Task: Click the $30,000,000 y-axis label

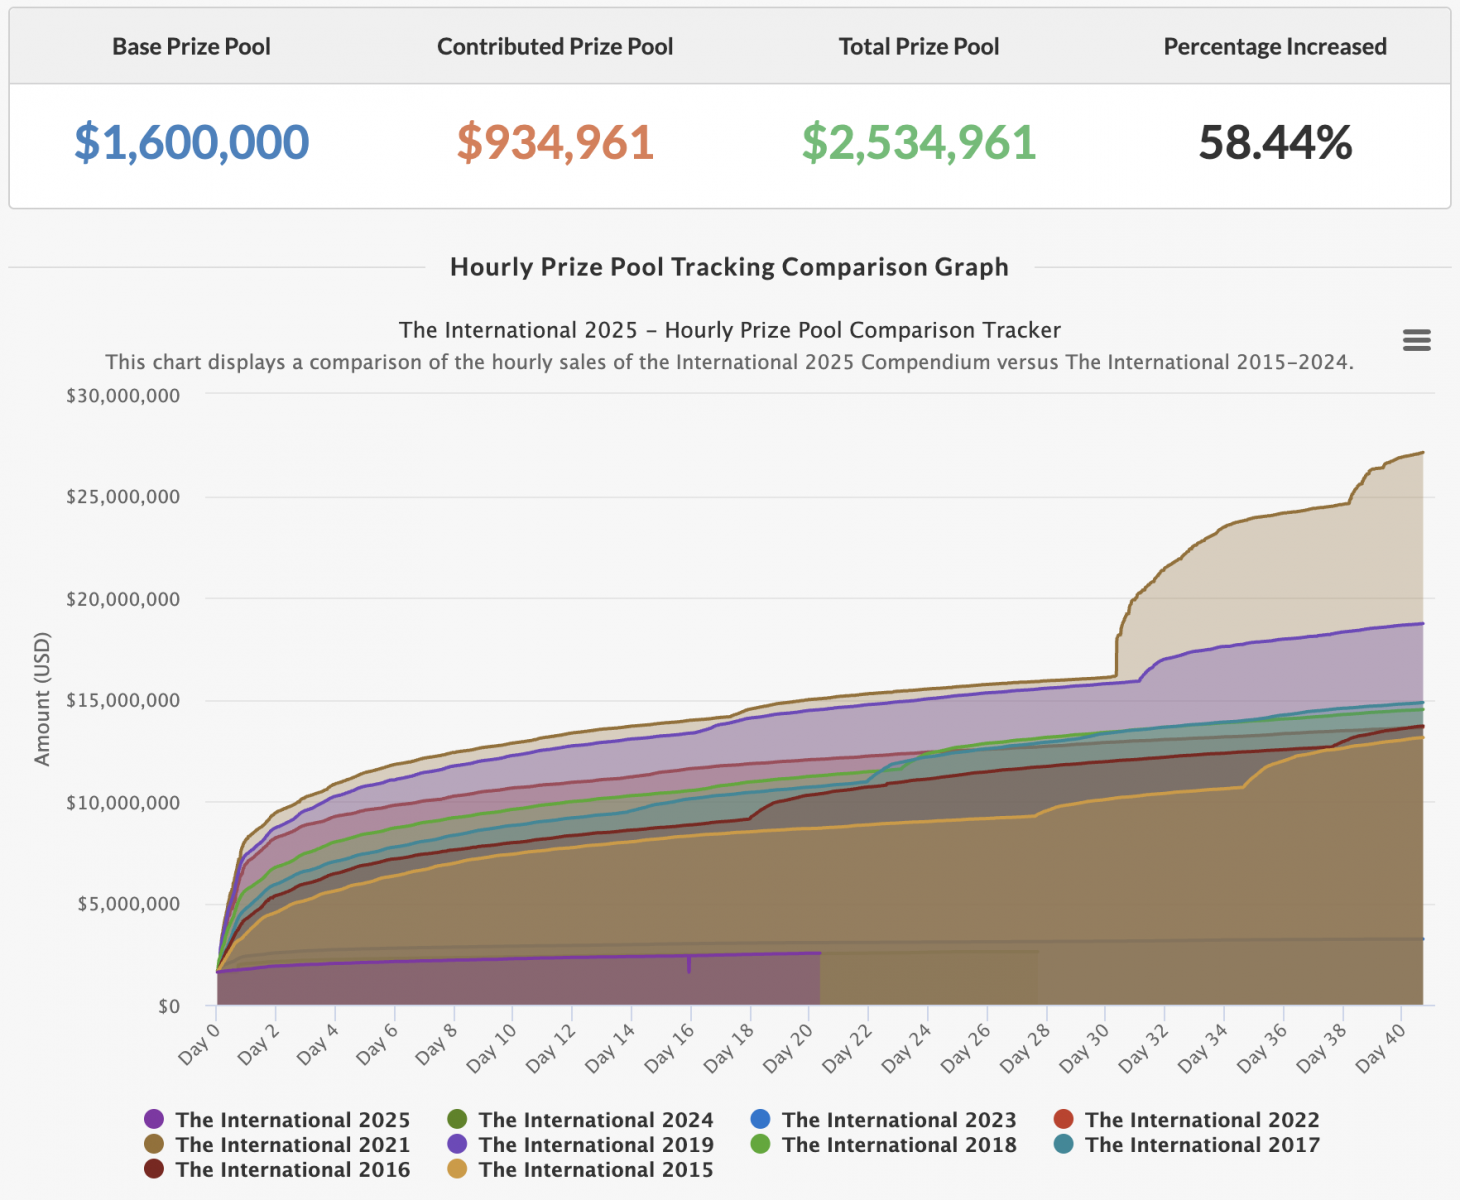Action: click(x=123, y=396)
